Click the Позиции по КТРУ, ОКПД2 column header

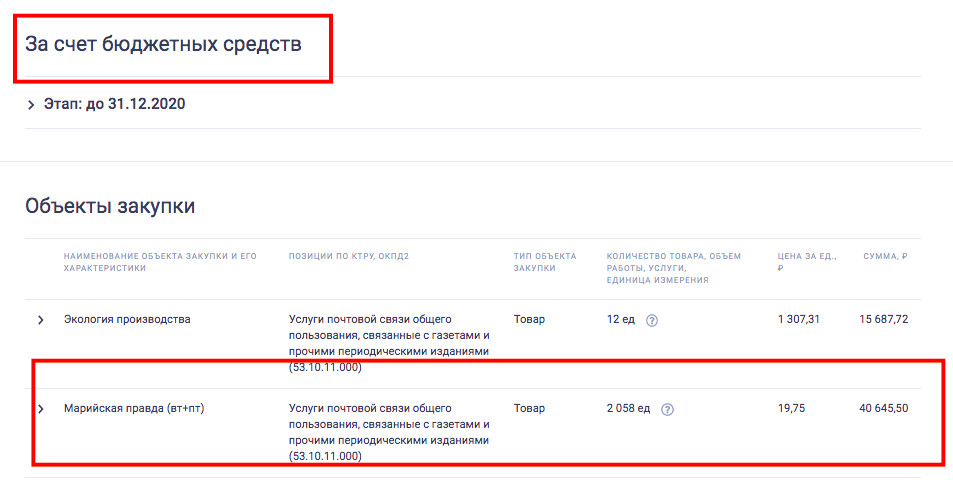click(349, 256)
